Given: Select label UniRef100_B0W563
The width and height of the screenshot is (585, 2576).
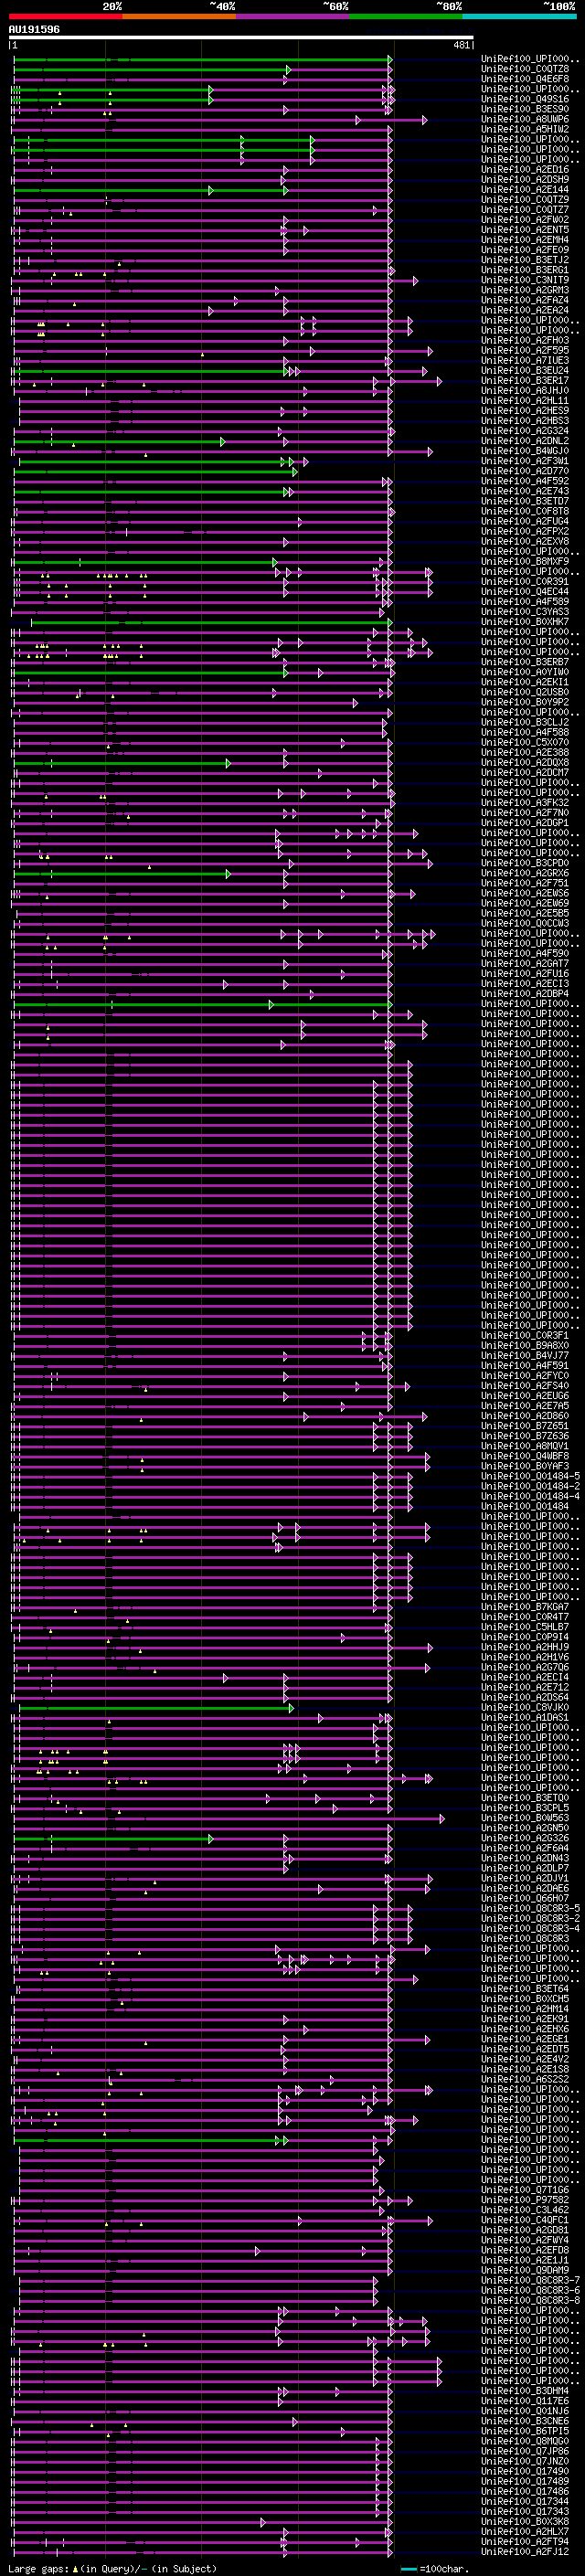Looking at the screenshot, I should [x=525, y=1819].
